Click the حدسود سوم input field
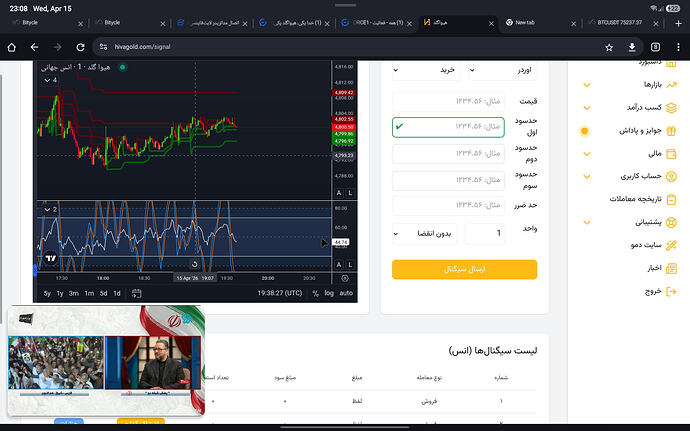690x431 pixels. (x=448, y=180)
